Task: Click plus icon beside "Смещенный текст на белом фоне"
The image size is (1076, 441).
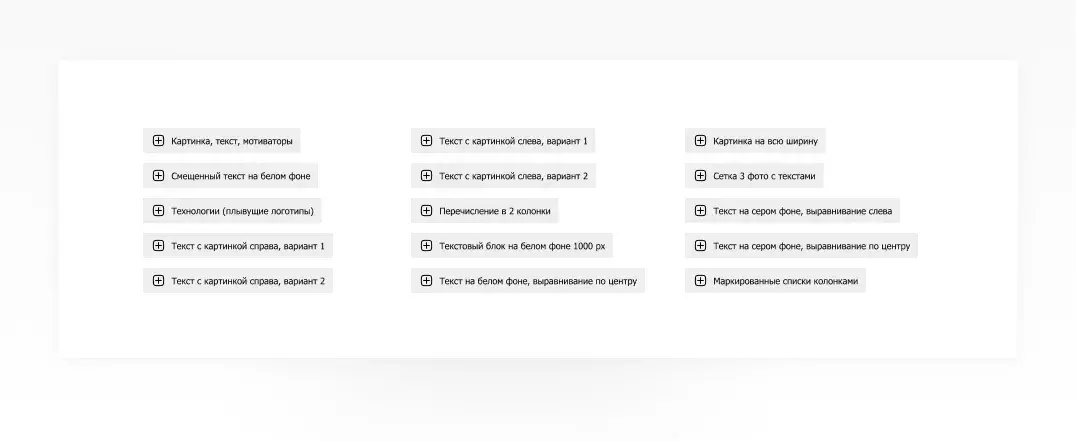Action: coord(158,176)
